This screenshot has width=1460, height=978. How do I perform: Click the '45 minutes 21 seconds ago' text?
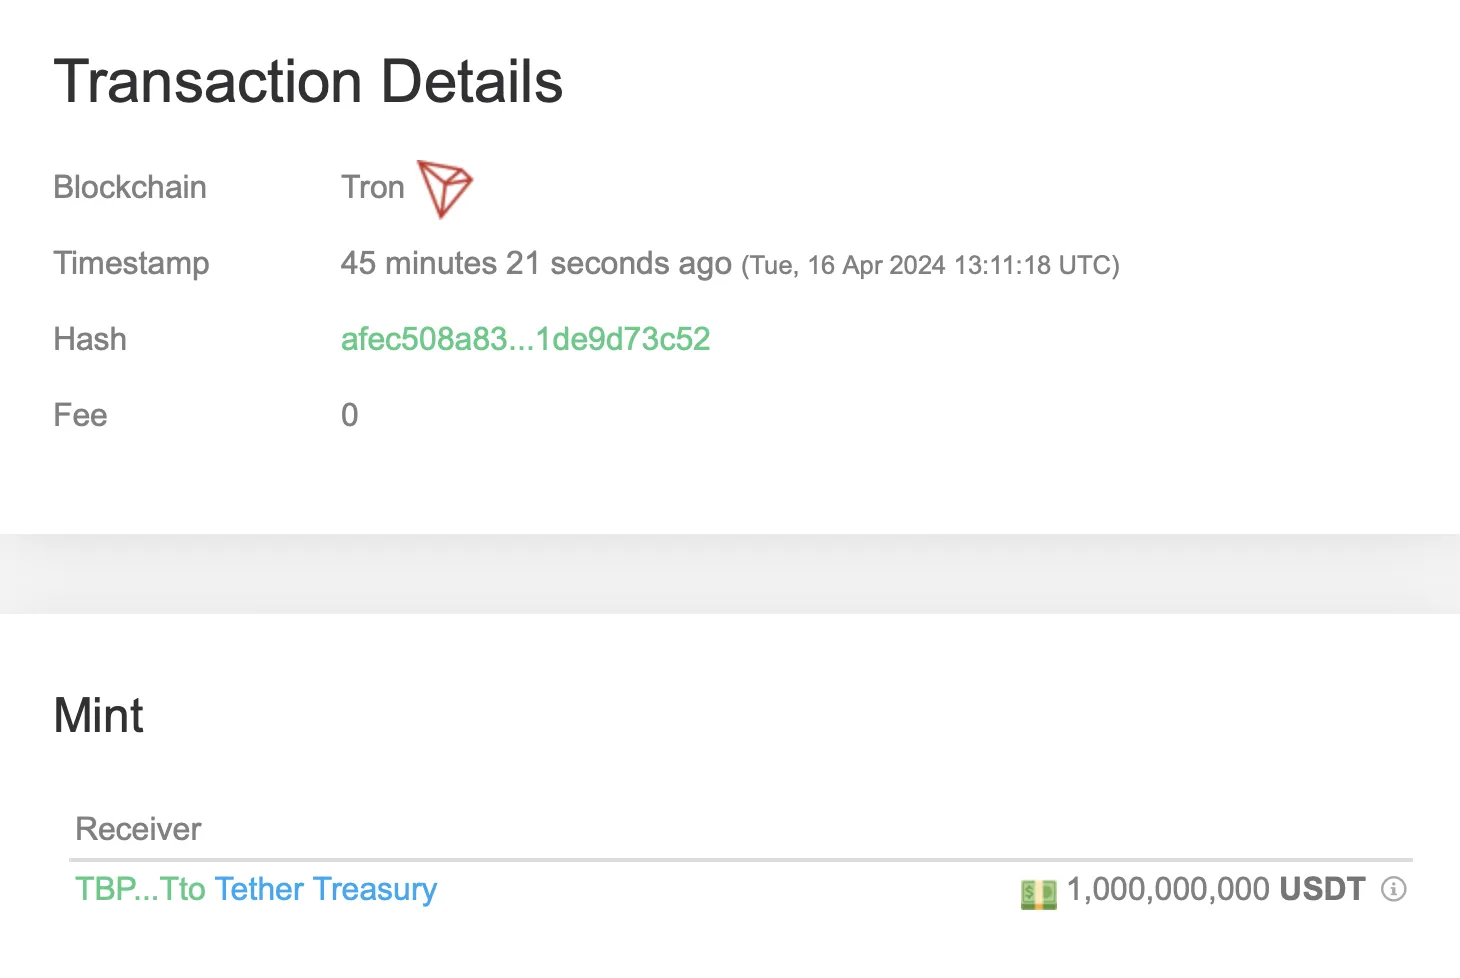[x=536, y=263]
